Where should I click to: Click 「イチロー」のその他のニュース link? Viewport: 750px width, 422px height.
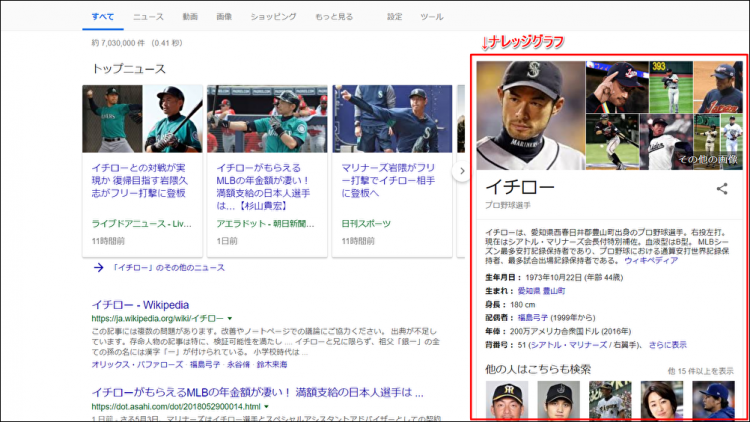click(168, 267)
